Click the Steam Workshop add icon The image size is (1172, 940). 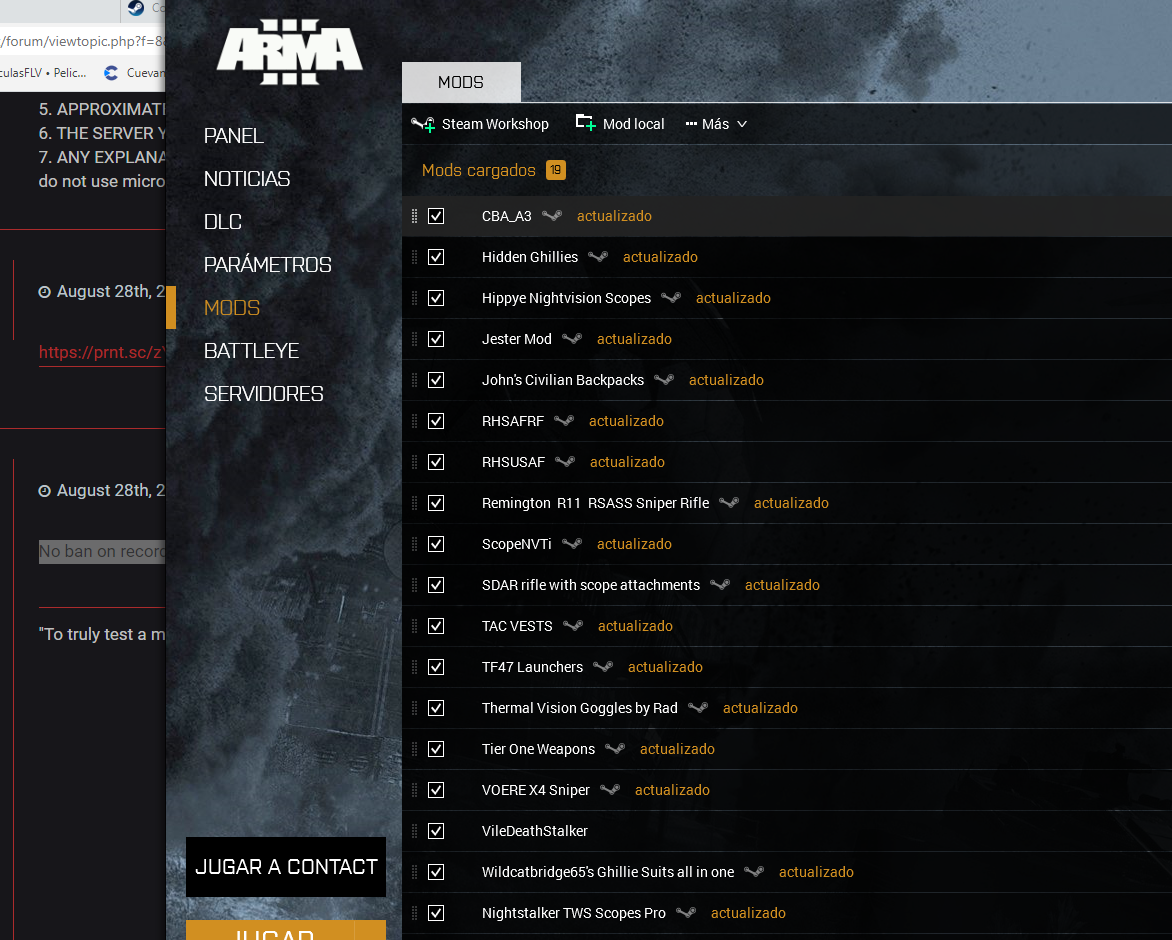(423, 124)
